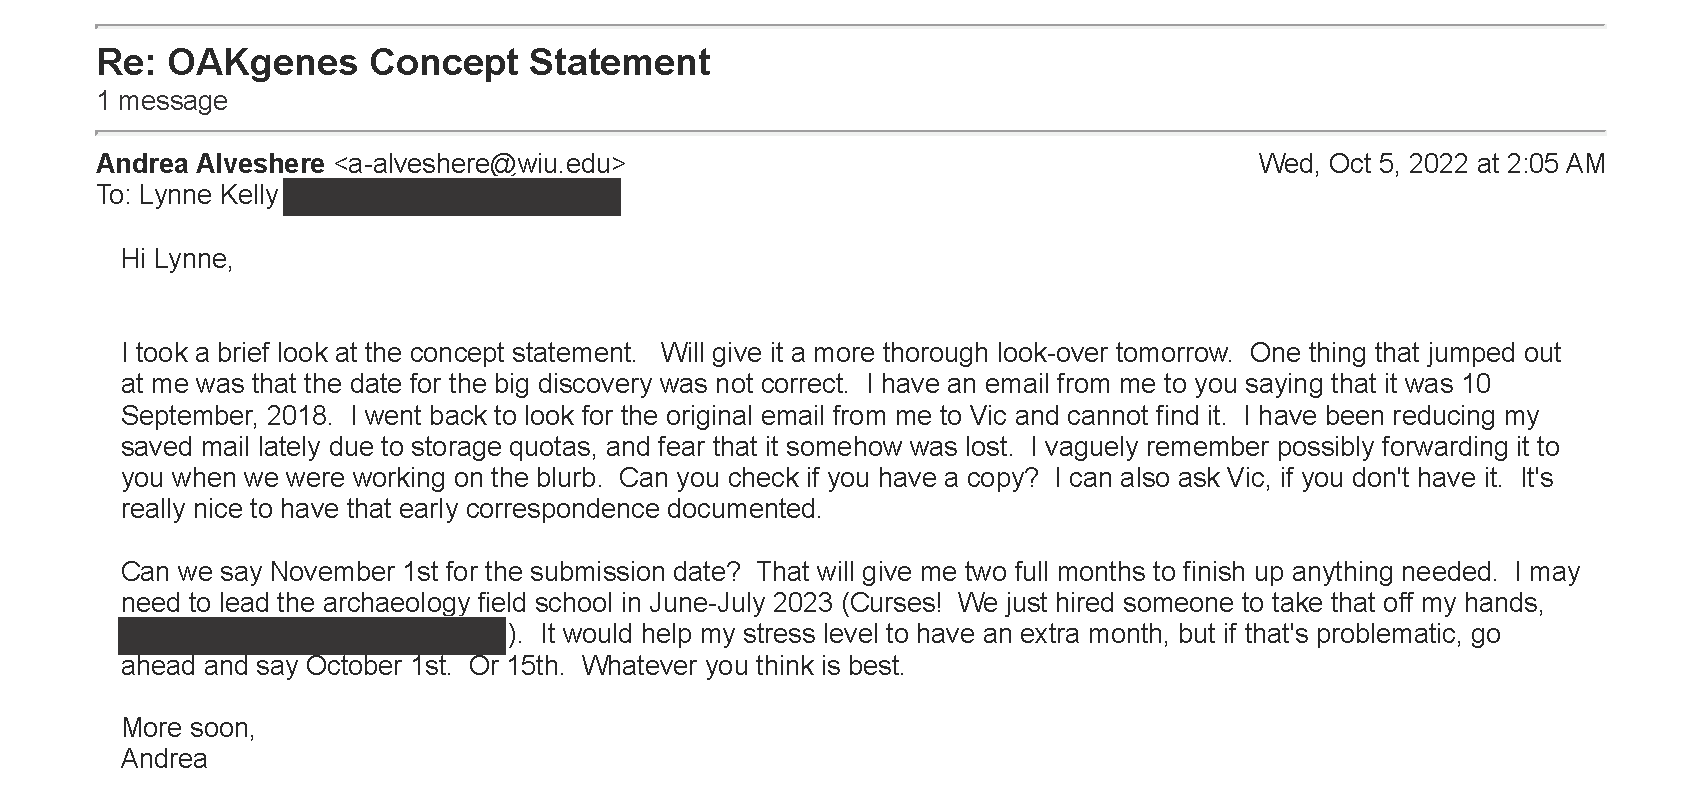Click the subject line Re: OAKgenes Concept Statement
The image size is (1700, 801).
tap(403, 62)
